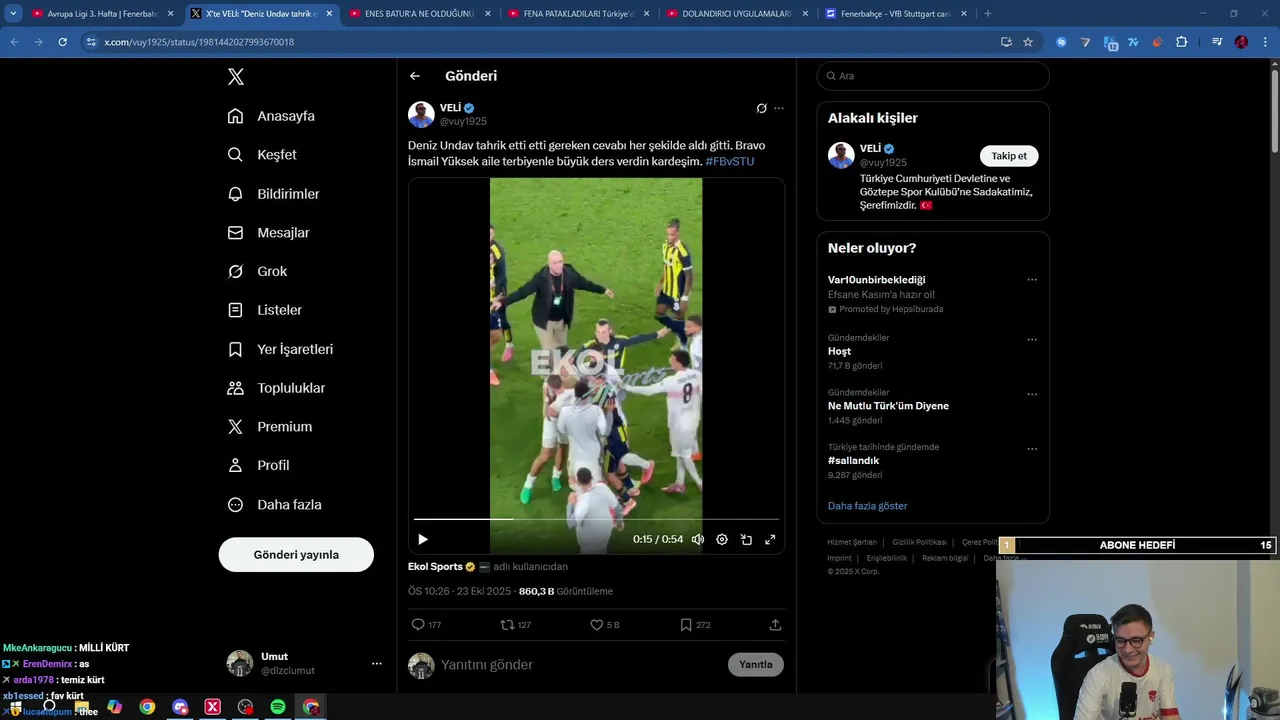Viewport: 1280px width, 720px height.
Task: Open Bildirimler in the sidebar
Action: pyautogui.click(x=274, y=194)
